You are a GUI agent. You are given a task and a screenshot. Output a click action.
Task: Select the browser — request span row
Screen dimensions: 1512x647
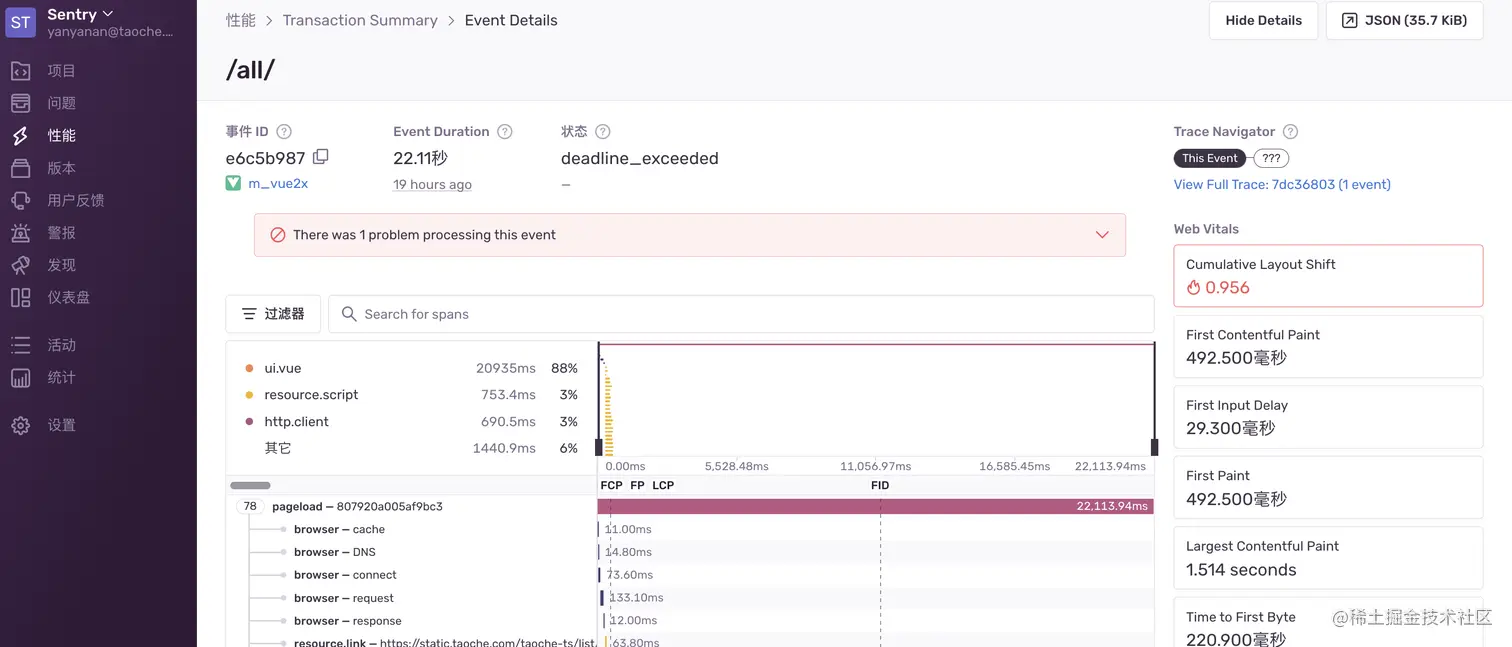(690, 598)
